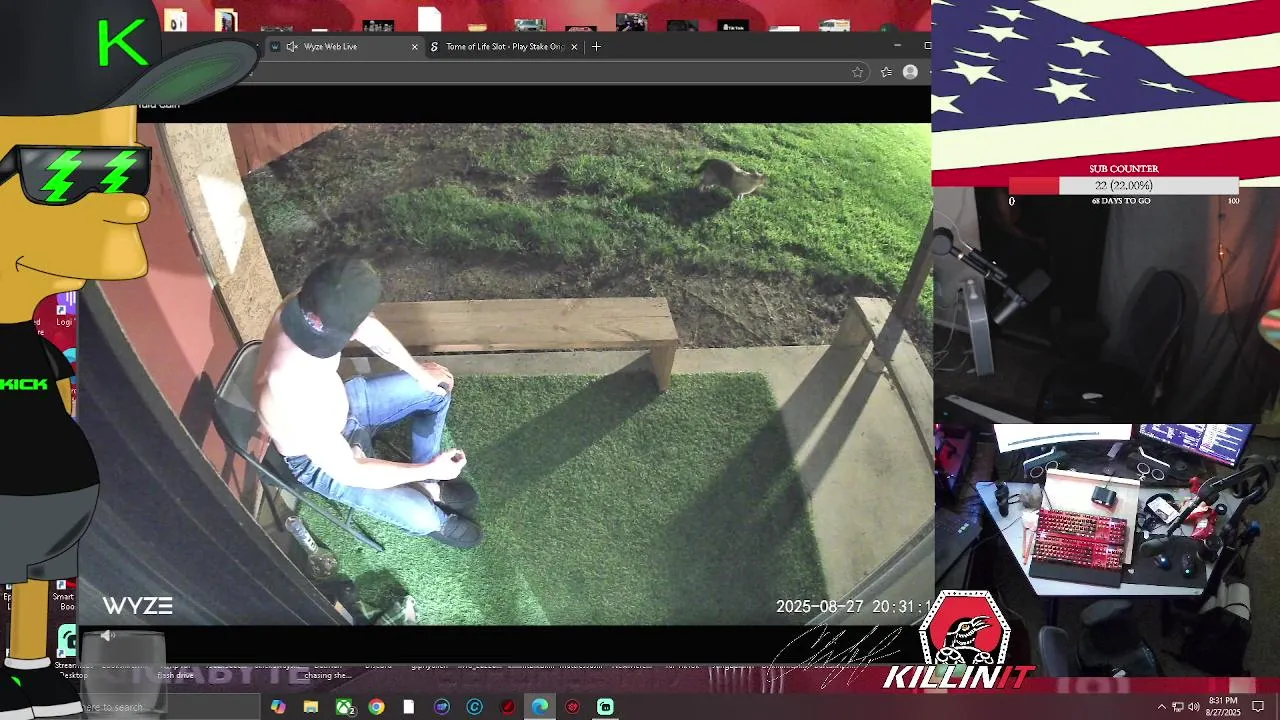Open the browser favorites list icon
Viewport: 1280px width, 720px height.
point(885,72)
